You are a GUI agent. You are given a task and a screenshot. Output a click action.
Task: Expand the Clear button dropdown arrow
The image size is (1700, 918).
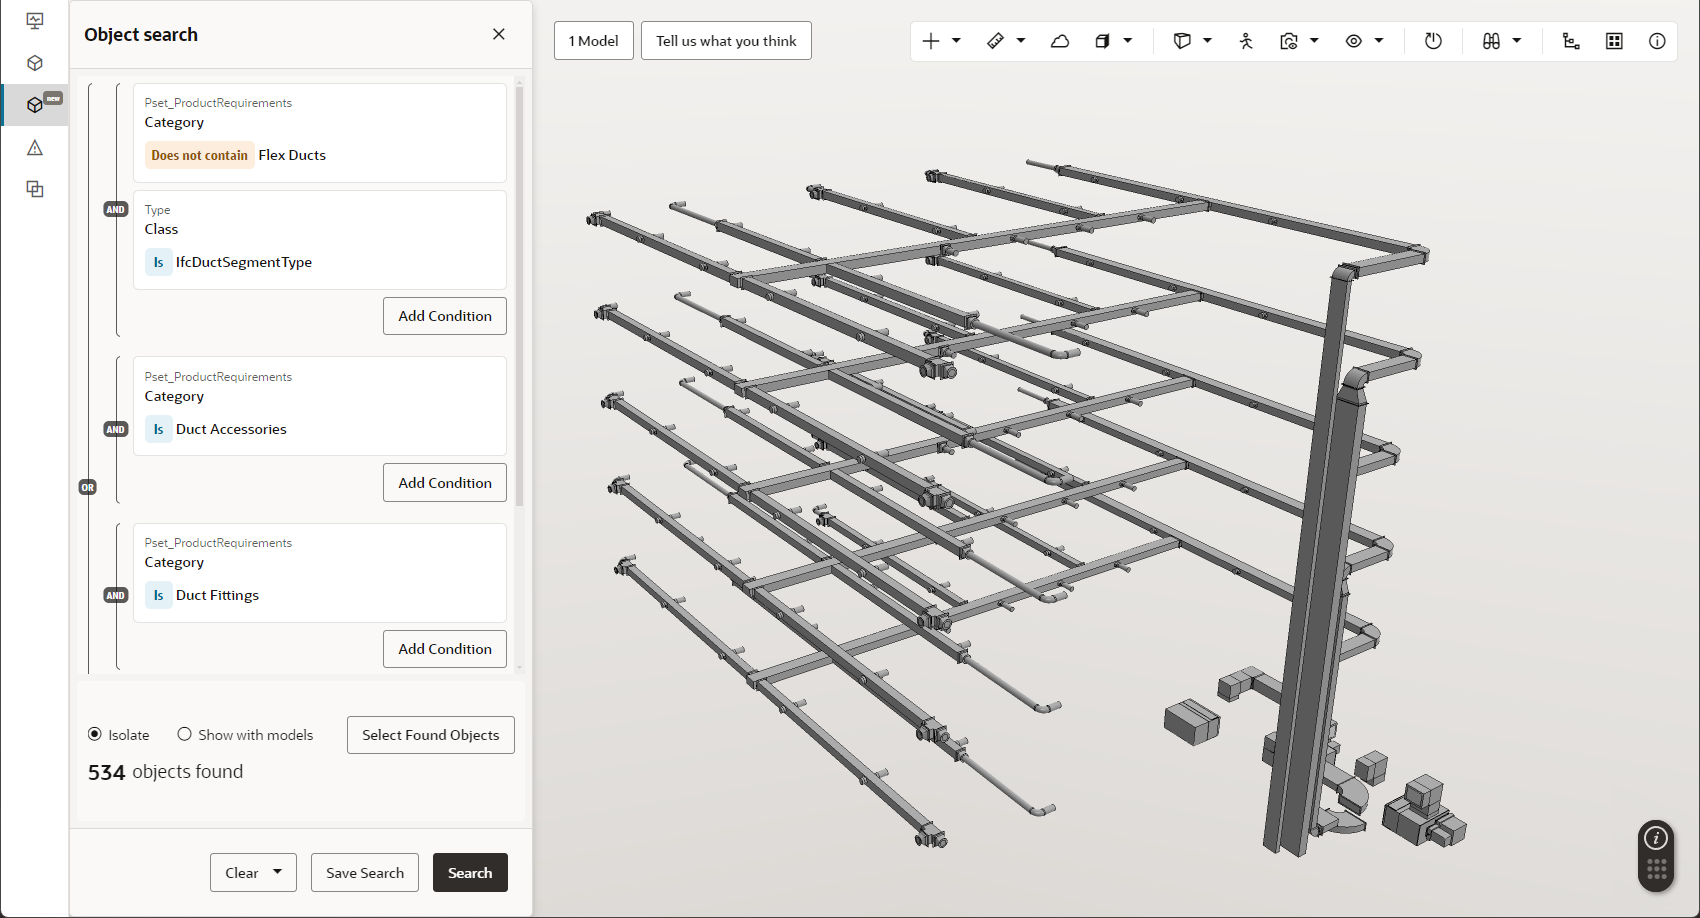tap(277, 872)
